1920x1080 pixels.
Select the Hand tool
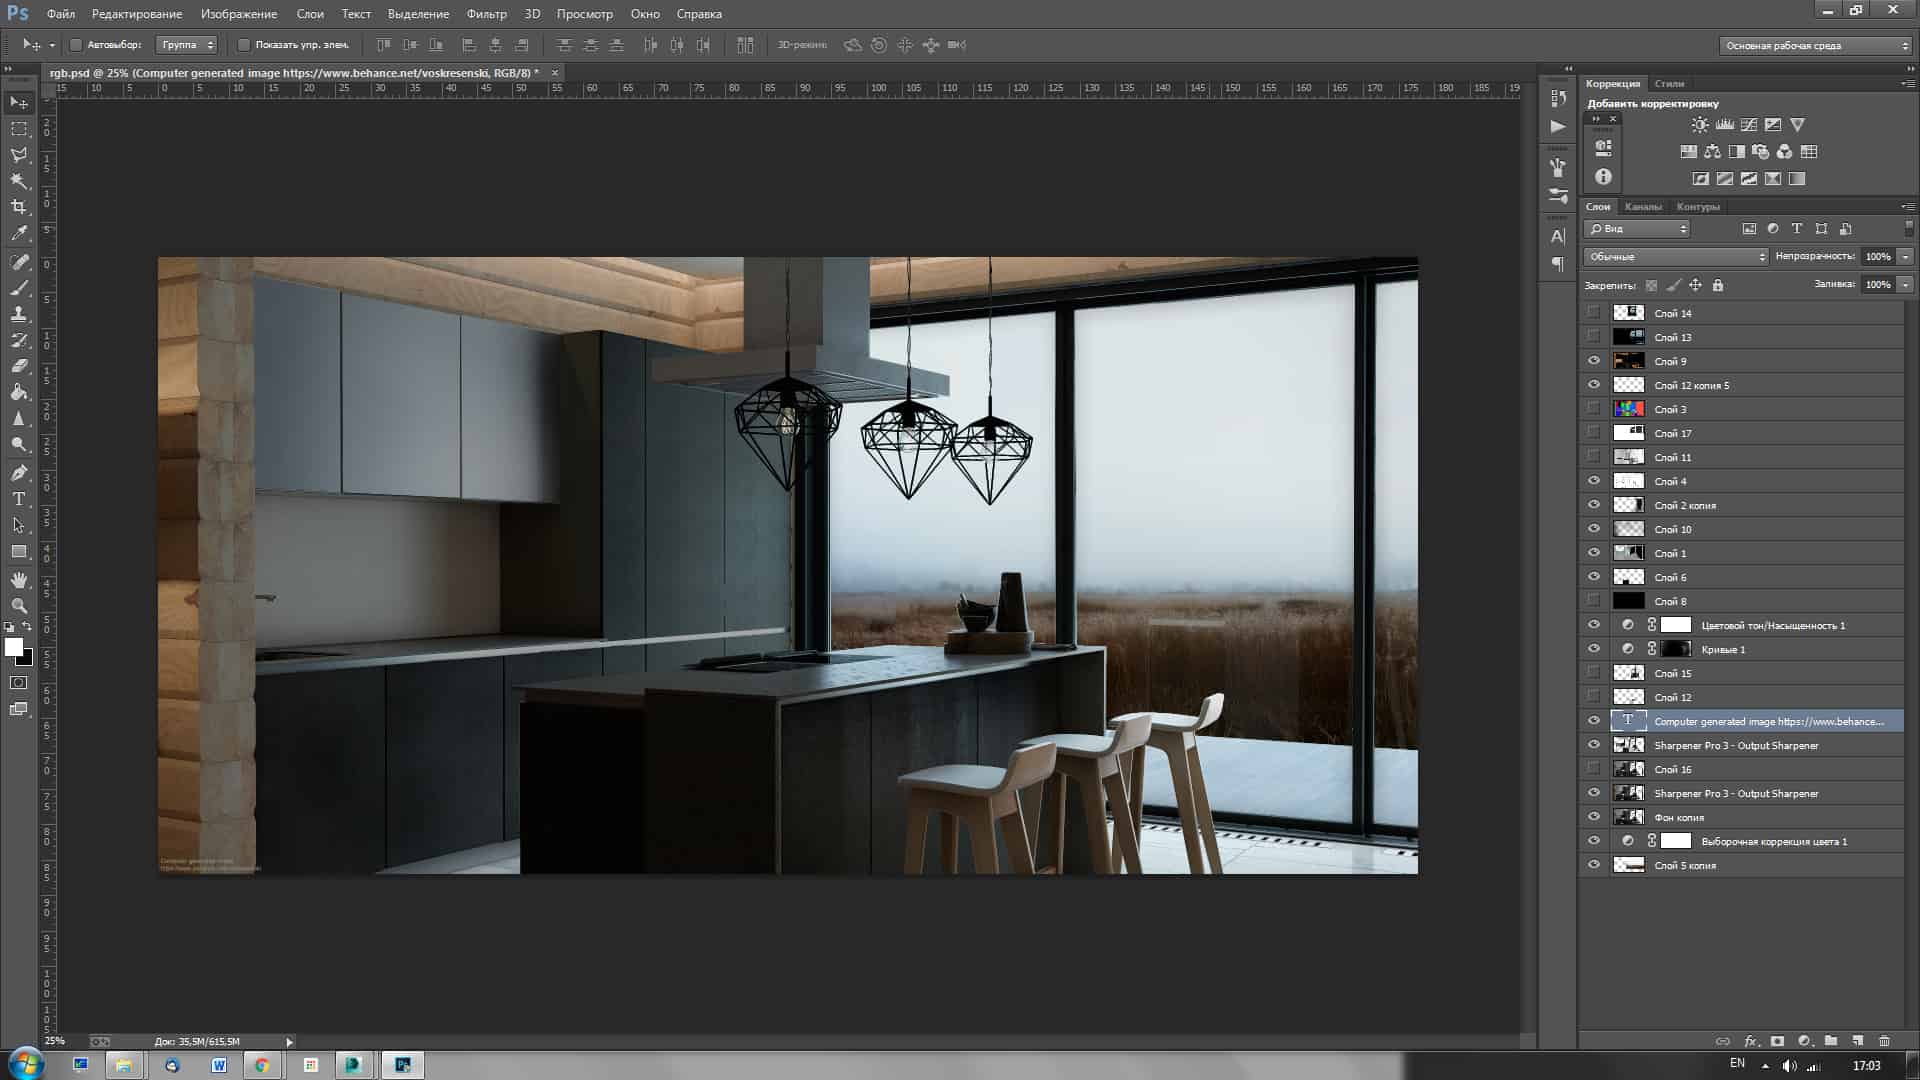click(19, 580)
